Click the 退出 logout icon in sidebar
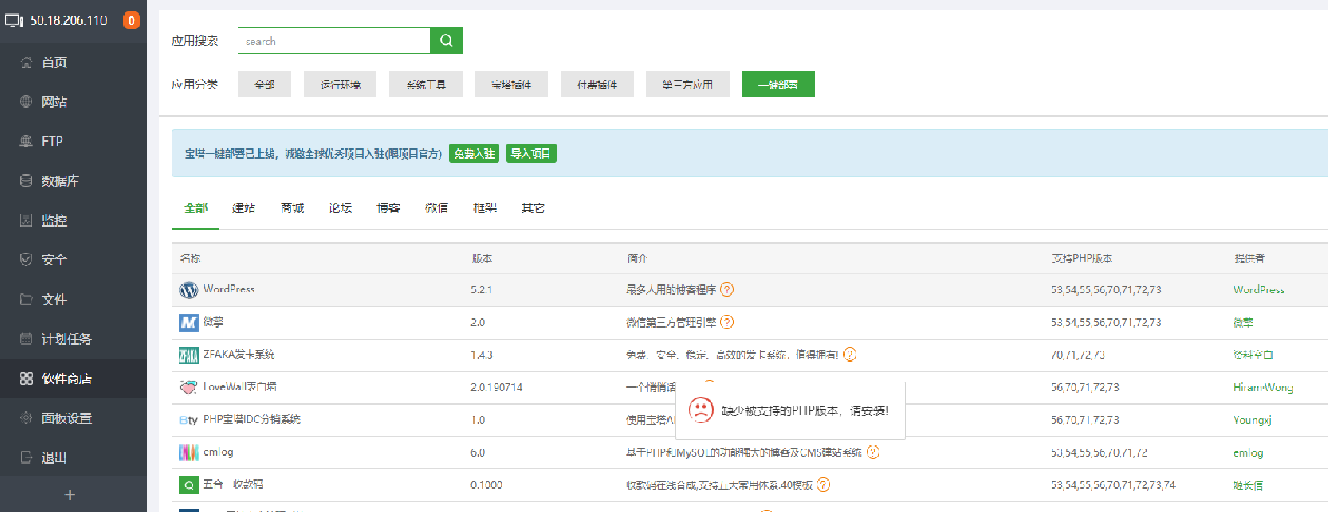Image resolution: width=1328 pixels, height=512 pixels. click(26, 458)
